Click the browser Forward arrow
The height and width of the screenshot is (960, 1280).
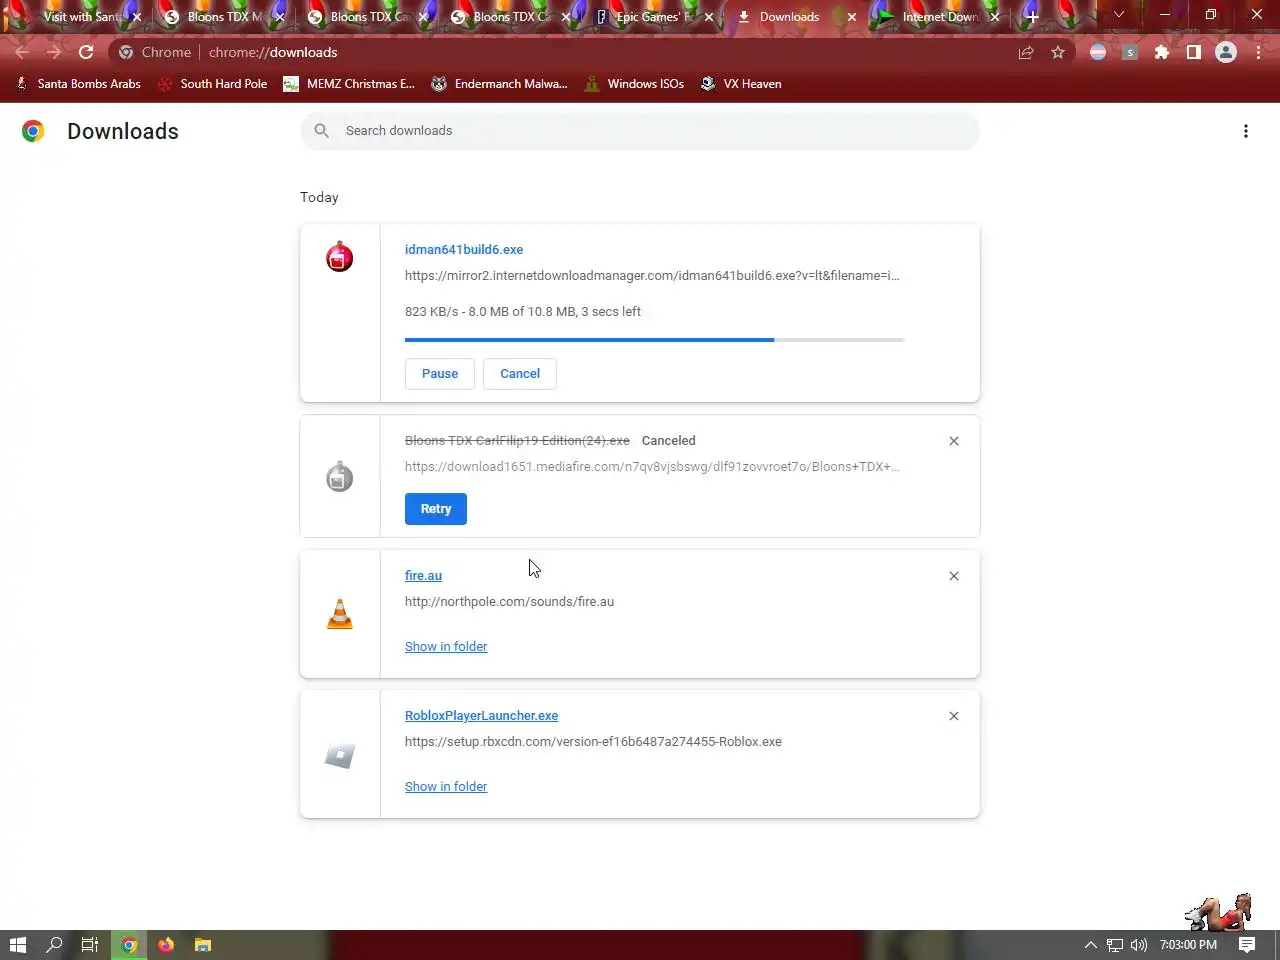click(54, 52)
